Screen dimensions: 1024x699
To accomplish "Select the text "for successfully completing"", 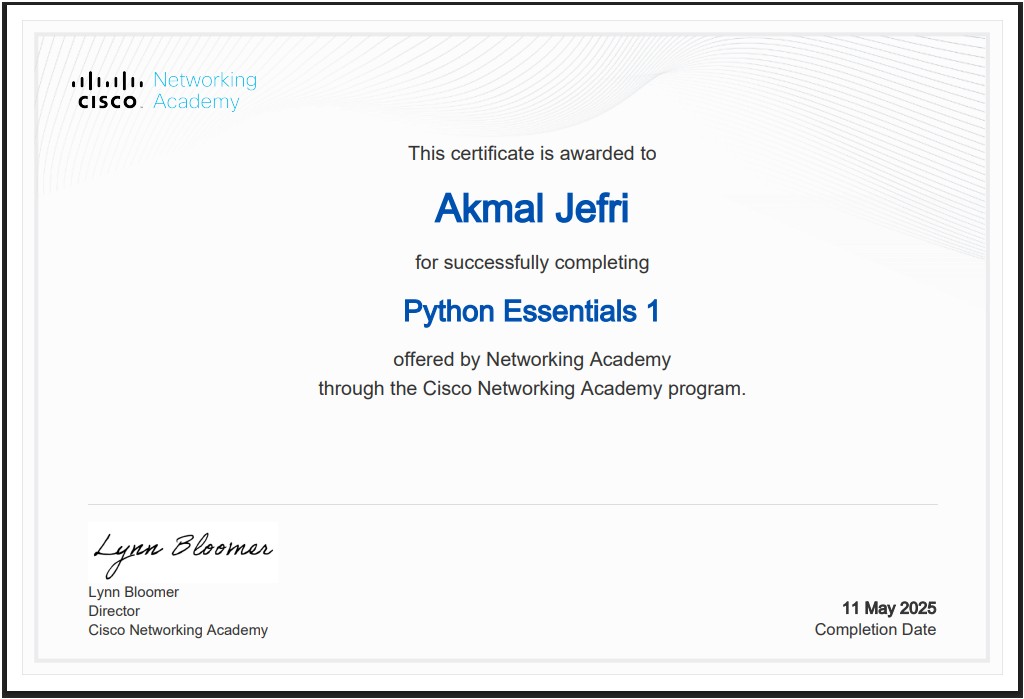I will click(x=532, y=263).
